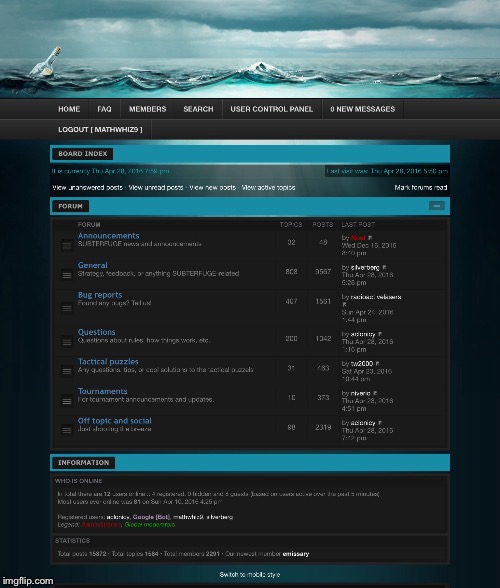Image resolution: width=500 pixels, height=588 pixels.
Task: Open the Tactical puzzles forum
Action: pyautogui.click(x=108, y=362)
